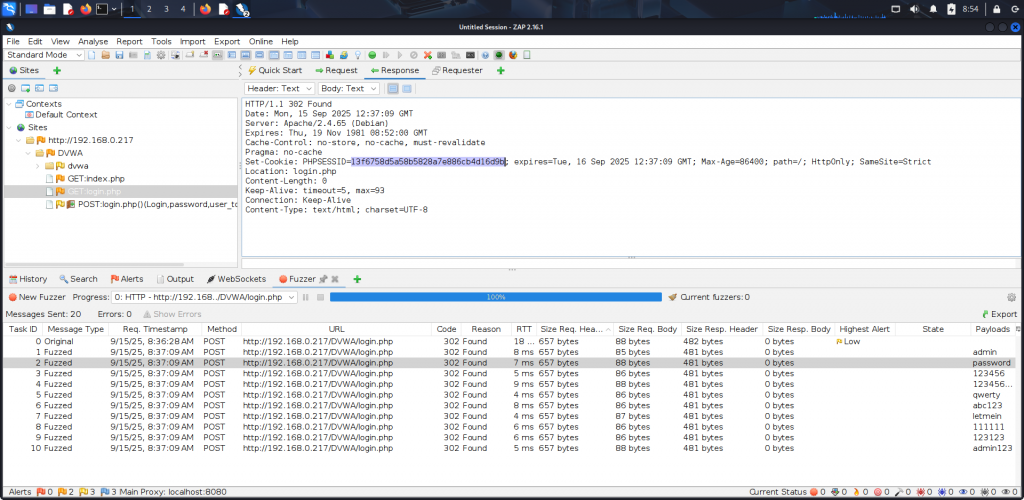Collapse the Contexts tree node
The height and width of the screenshot is (500, 1024).
pos(8,104)
